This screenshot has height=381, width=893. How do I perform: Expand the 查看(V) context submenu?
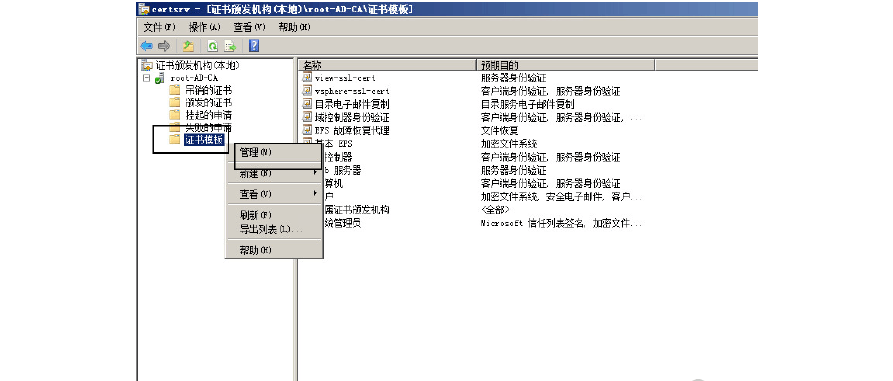point(273,194)
